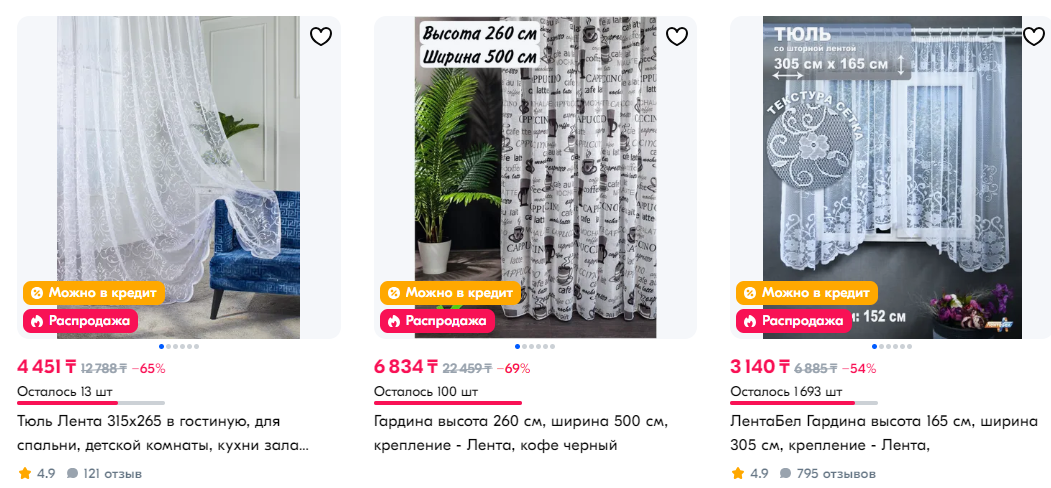
Task: Select second image dot under first product
Action: [168, 347]
